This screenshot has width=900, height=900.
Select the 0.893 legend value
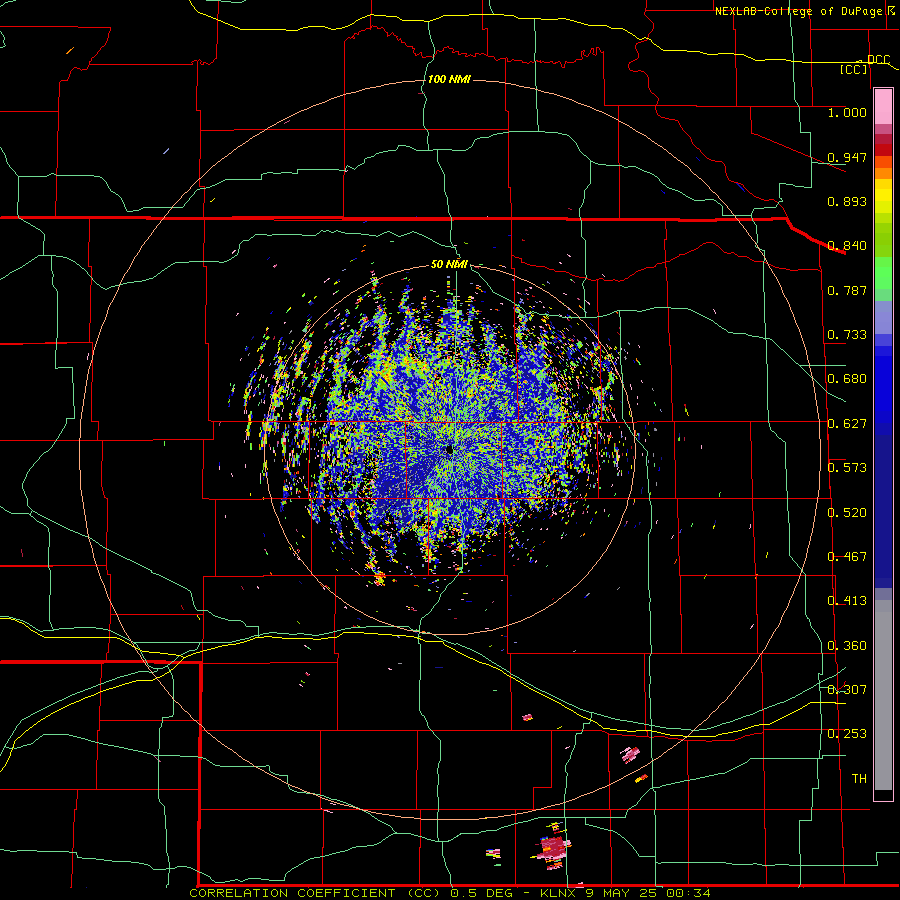[x=847, y=201]
